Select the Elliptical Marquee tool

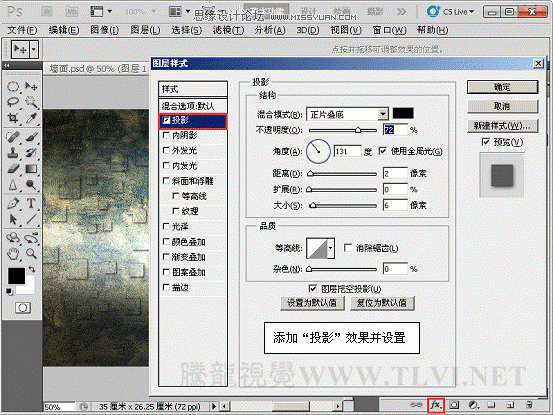[13, 86]
